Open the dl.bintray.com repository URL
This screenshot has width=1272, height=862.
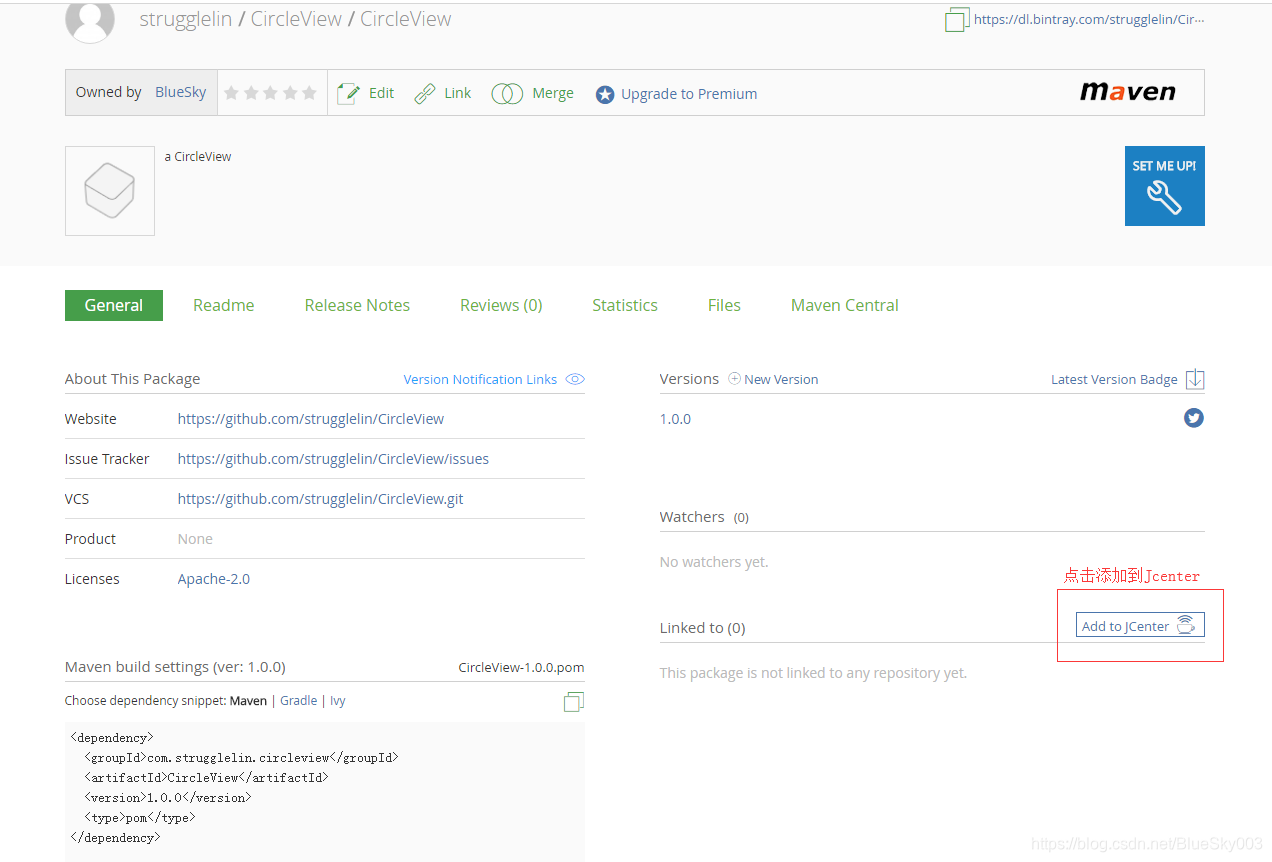[x=1089, y=19]
